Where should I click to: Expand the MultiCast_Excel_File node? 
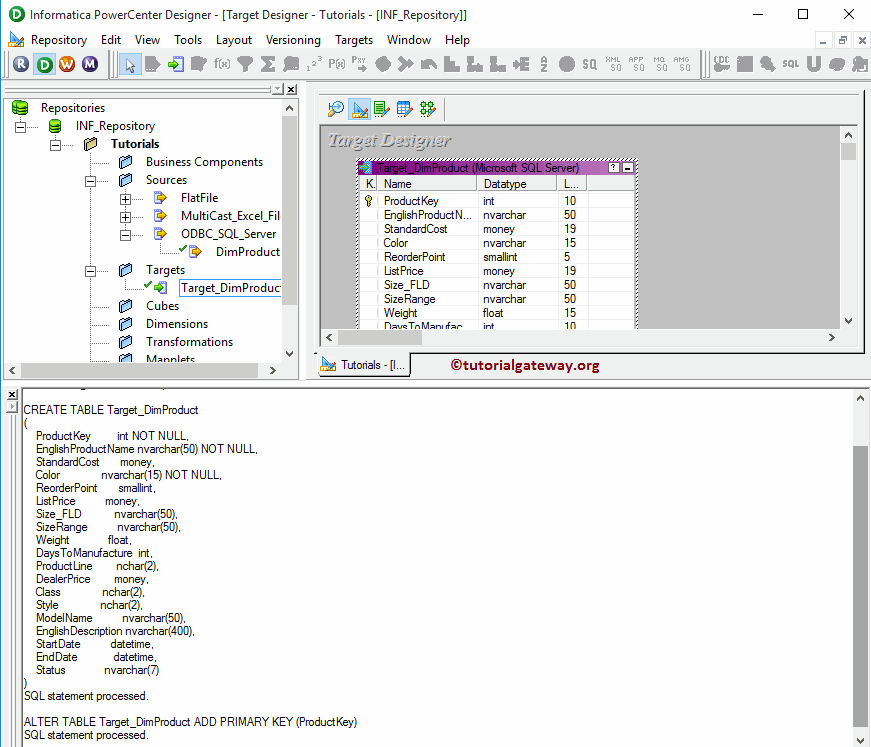click(x=125, y=217)
